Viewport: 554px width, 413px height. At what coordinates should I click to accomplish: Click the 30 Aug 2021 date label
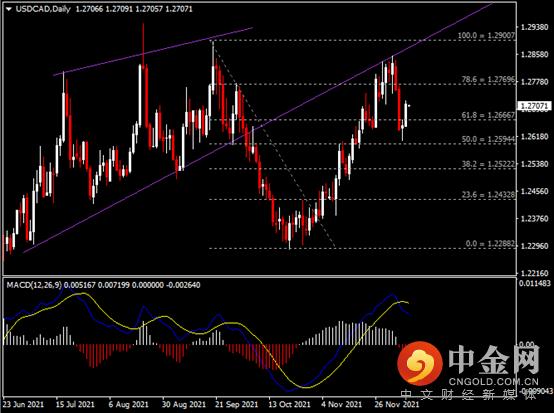(x=184, y=404)
